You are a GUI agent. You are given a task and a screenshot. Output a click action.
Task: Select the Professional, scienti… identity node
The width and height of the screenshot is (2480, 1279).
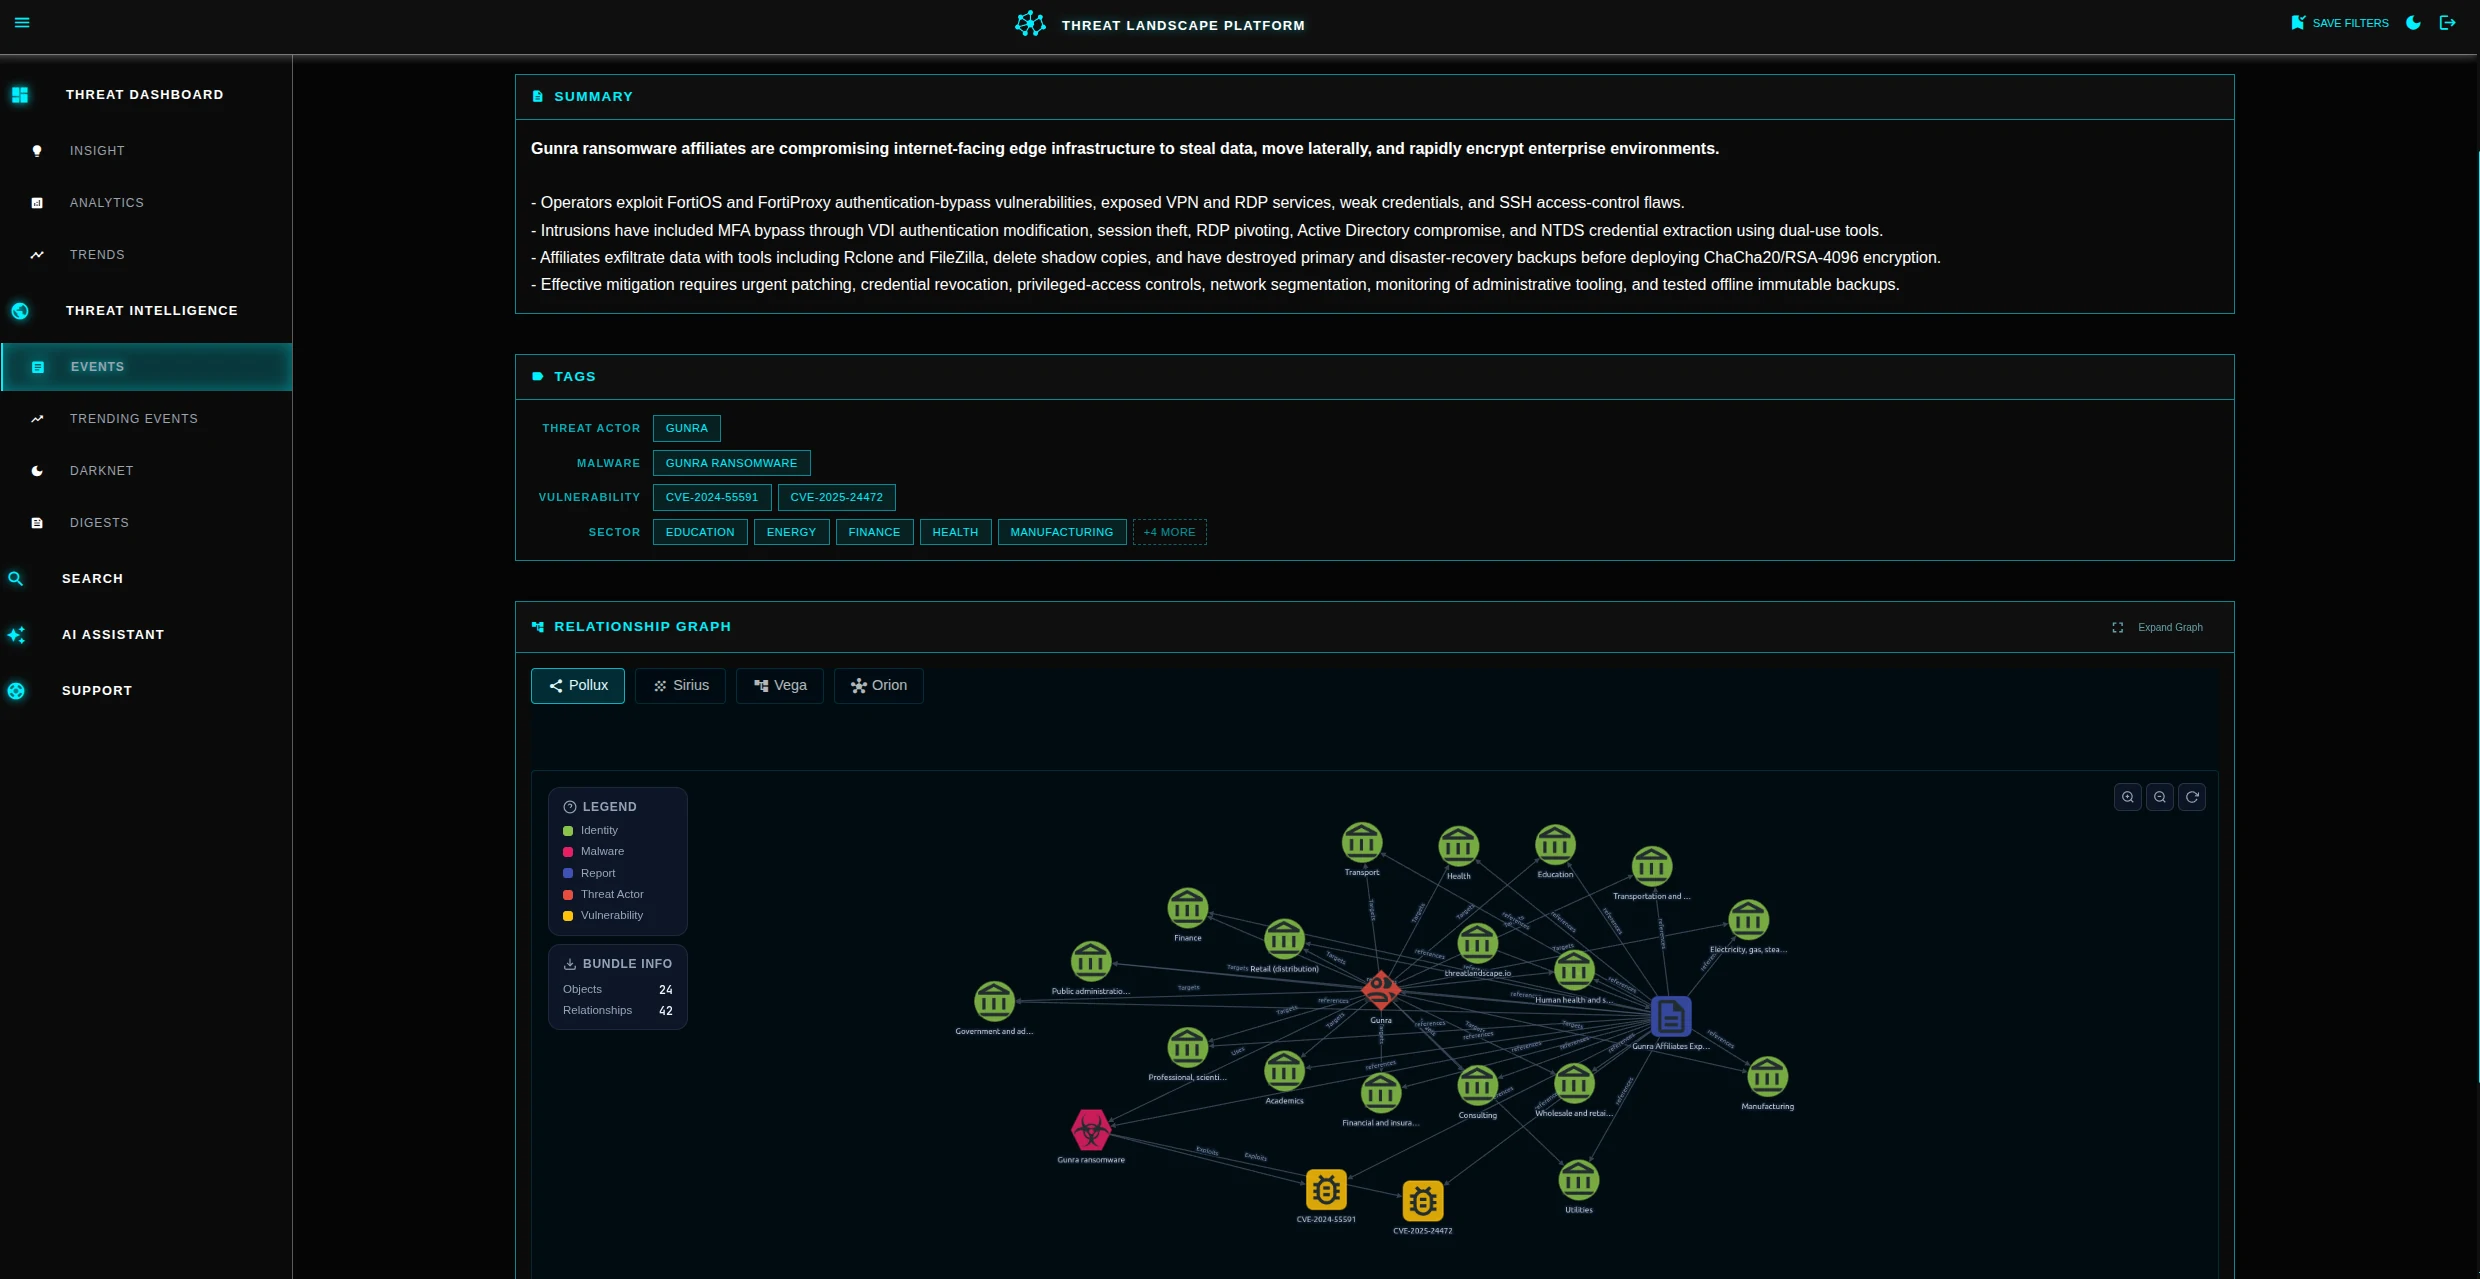1188,1047
